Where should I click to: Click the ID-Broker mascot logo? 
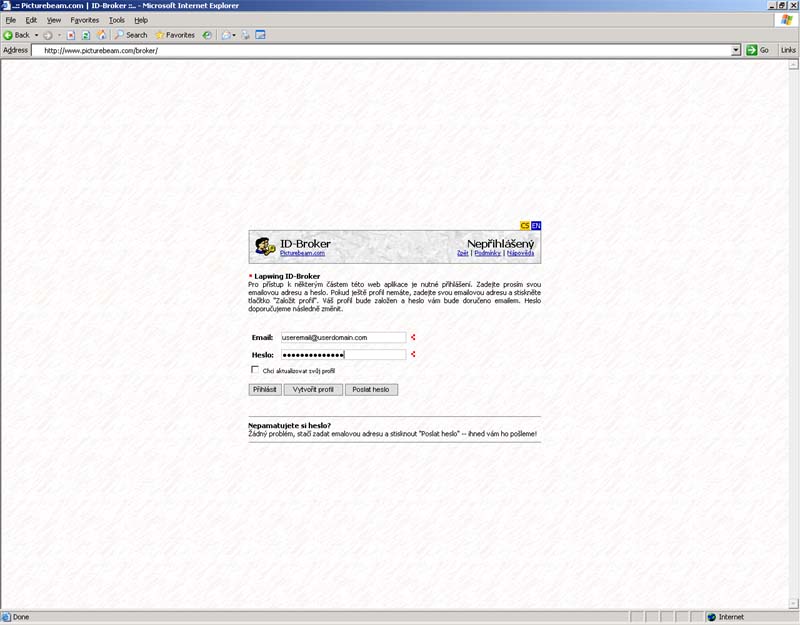(x=264, y=247)
